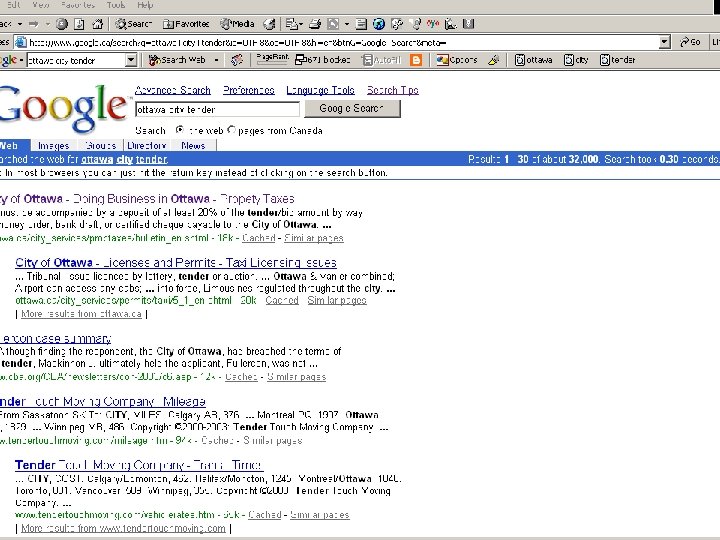This screenshot has height=540, width=720.
Task: Click the AutoFill button on Google toolbar
Action: 382,60
